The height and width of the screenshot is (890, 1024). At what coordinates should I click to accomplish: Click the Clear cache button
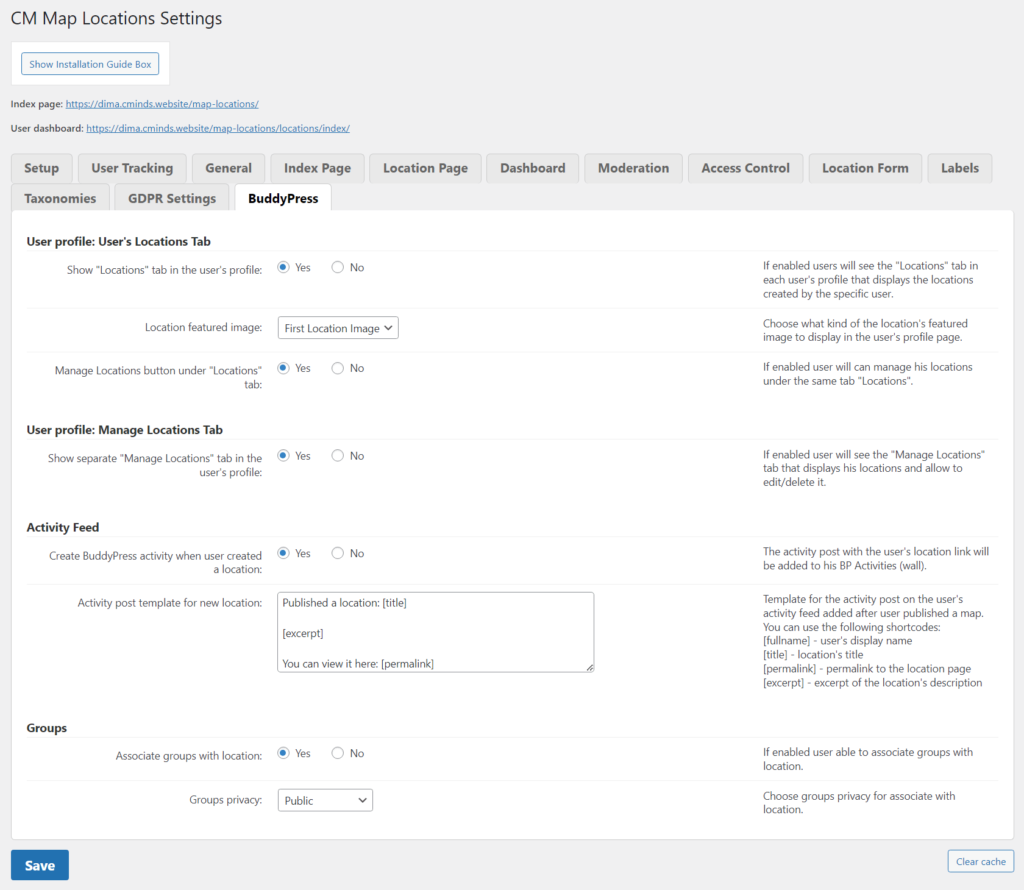click(x=980, y=861)
